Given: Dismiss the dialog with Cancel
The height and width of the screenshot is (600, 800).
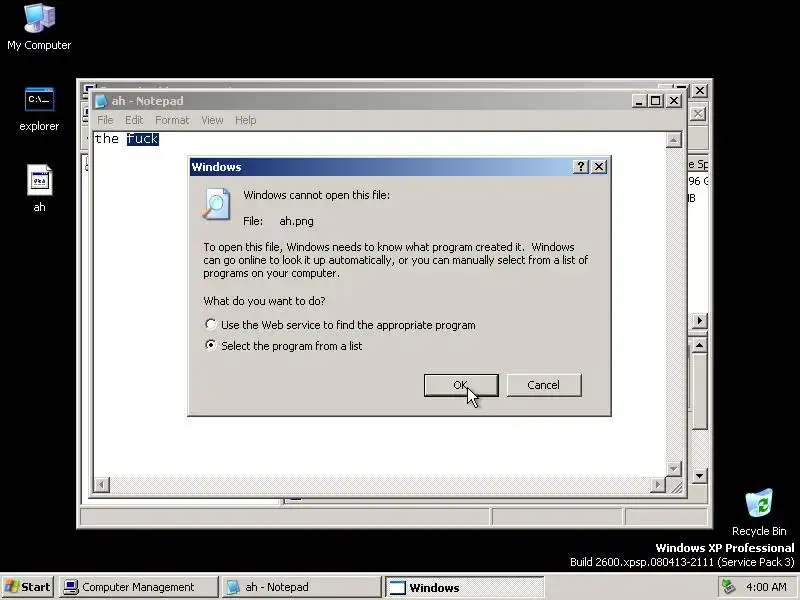Looking at the screenshot, I should click(544, 385).
